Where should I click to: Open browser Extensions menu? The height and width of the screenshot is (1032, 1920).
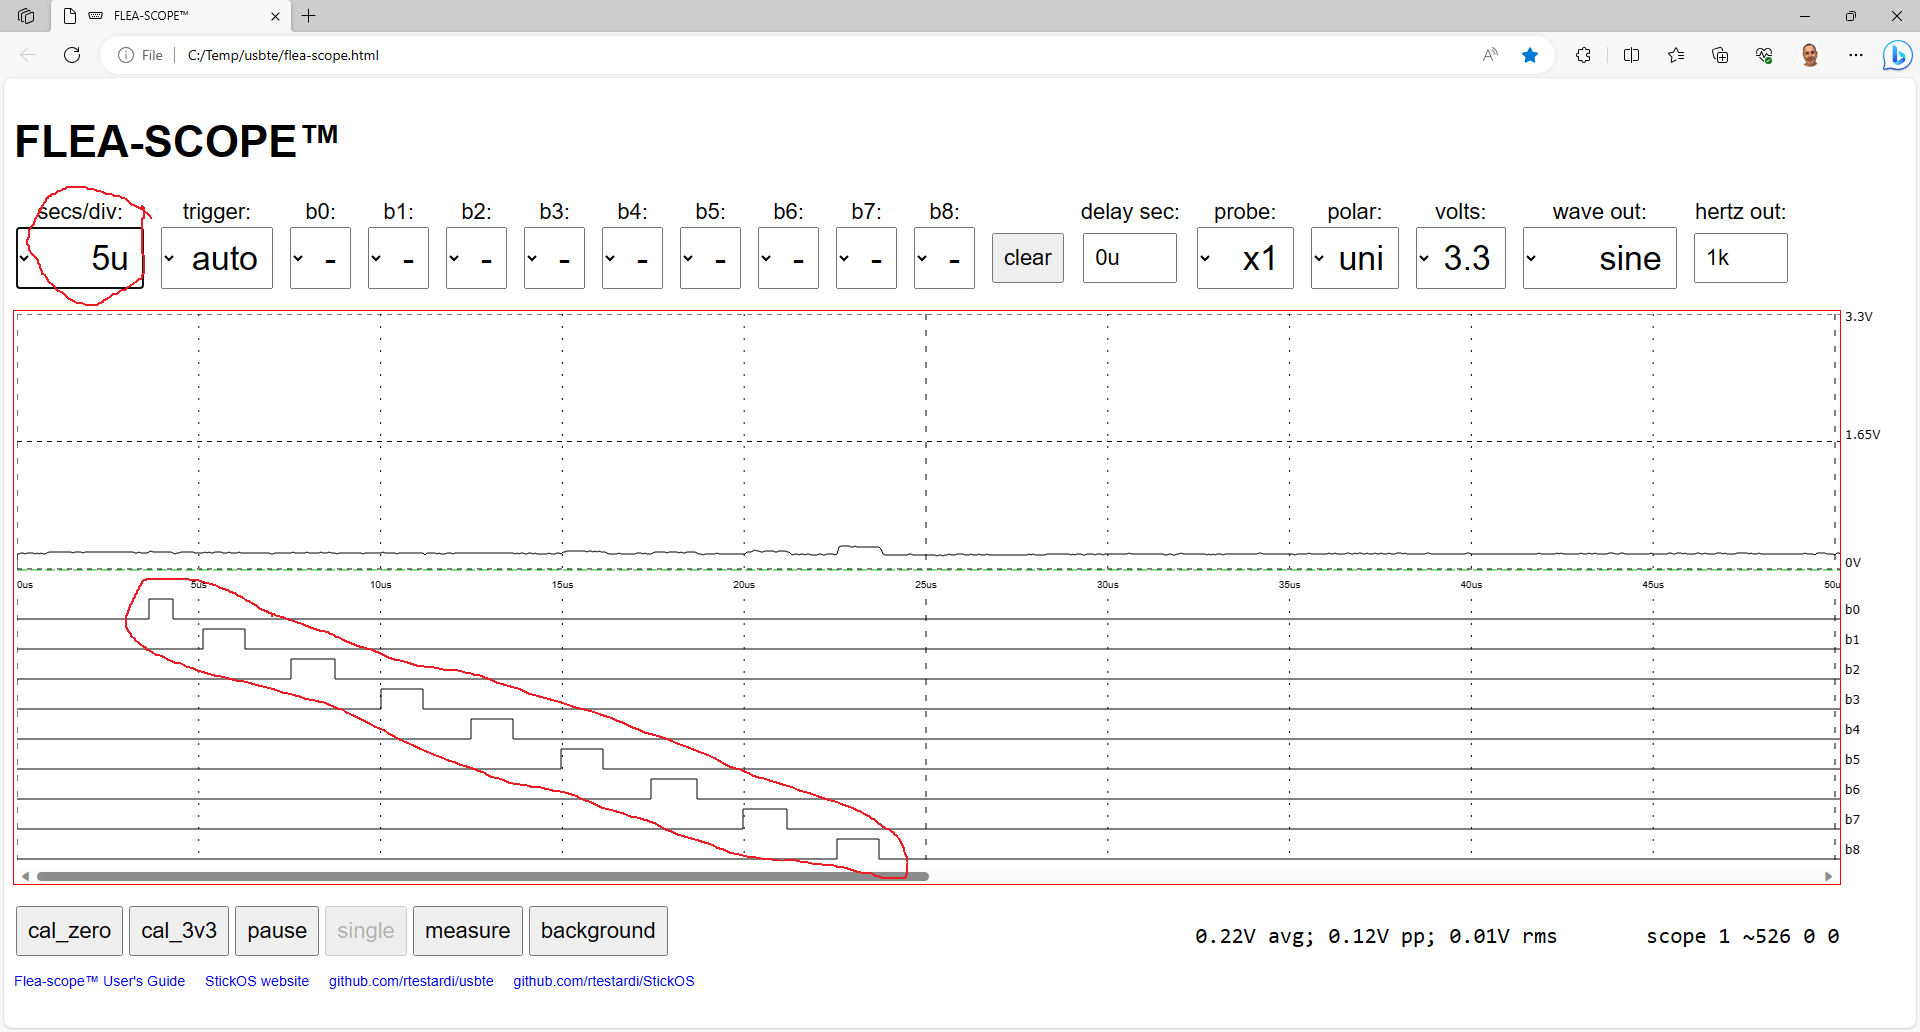[x=1583, y=55]
